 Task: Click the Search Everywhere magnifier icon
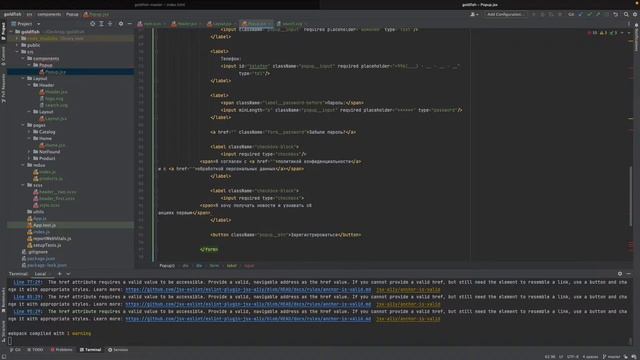(x=626, y=14)
